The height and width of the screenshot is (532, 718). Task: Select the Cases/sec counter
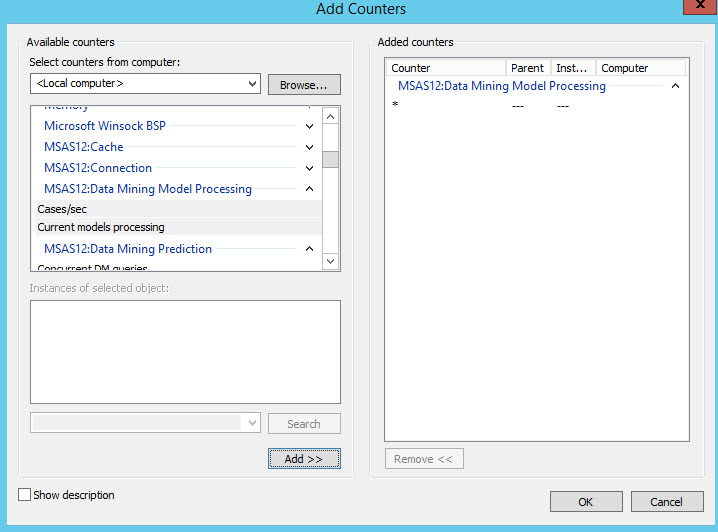coord(62,210)
